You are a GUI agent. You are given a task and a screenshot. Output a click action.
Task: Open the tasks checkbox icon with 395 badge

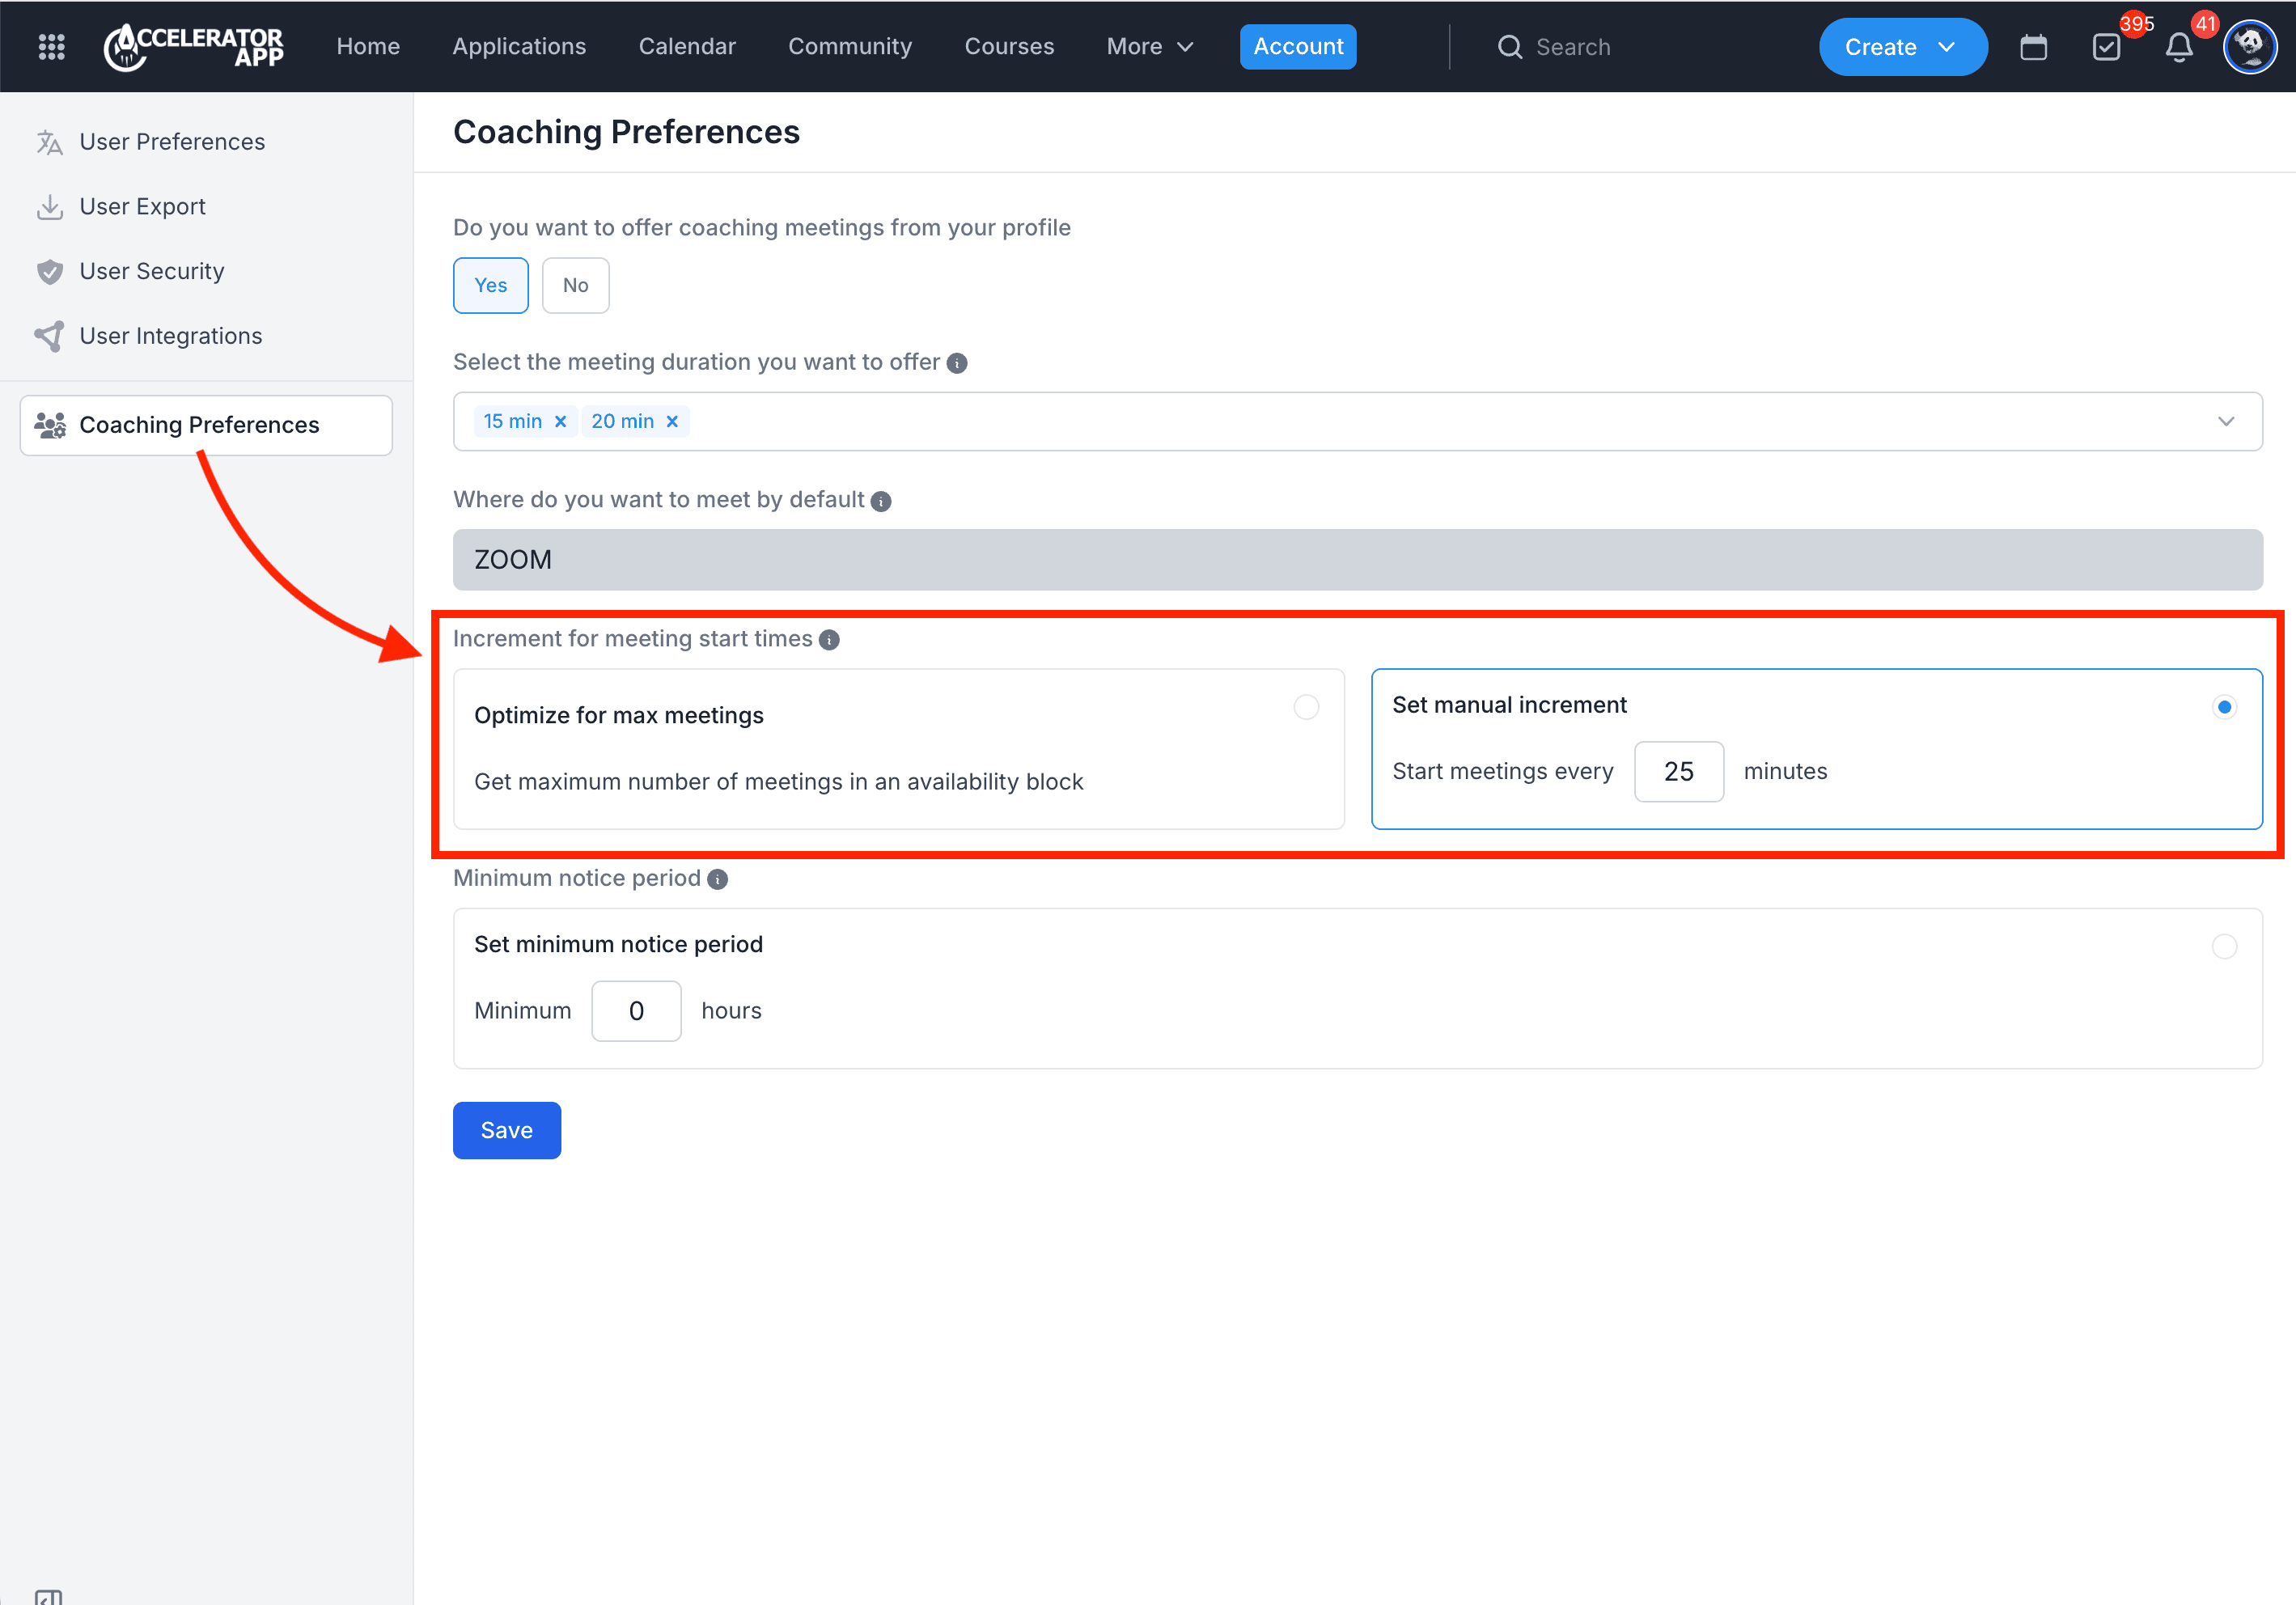2106,47
